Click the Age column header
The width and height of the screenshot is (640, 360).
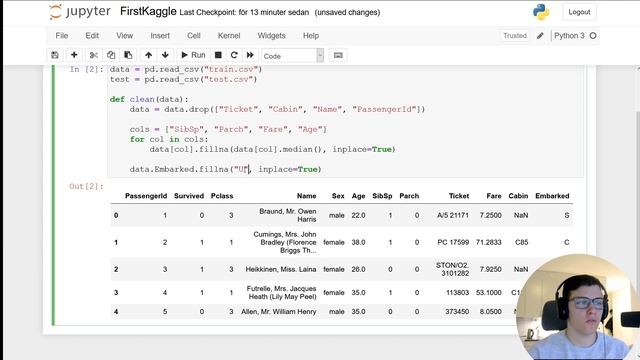pos(358,196)
